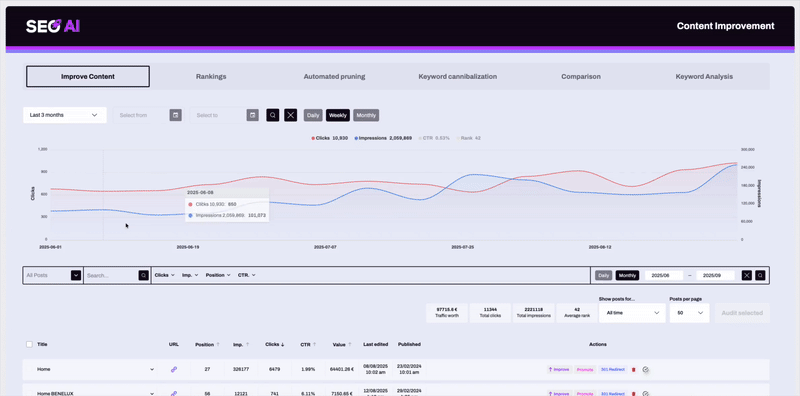Click the Average rank summary card

(577, 313)
